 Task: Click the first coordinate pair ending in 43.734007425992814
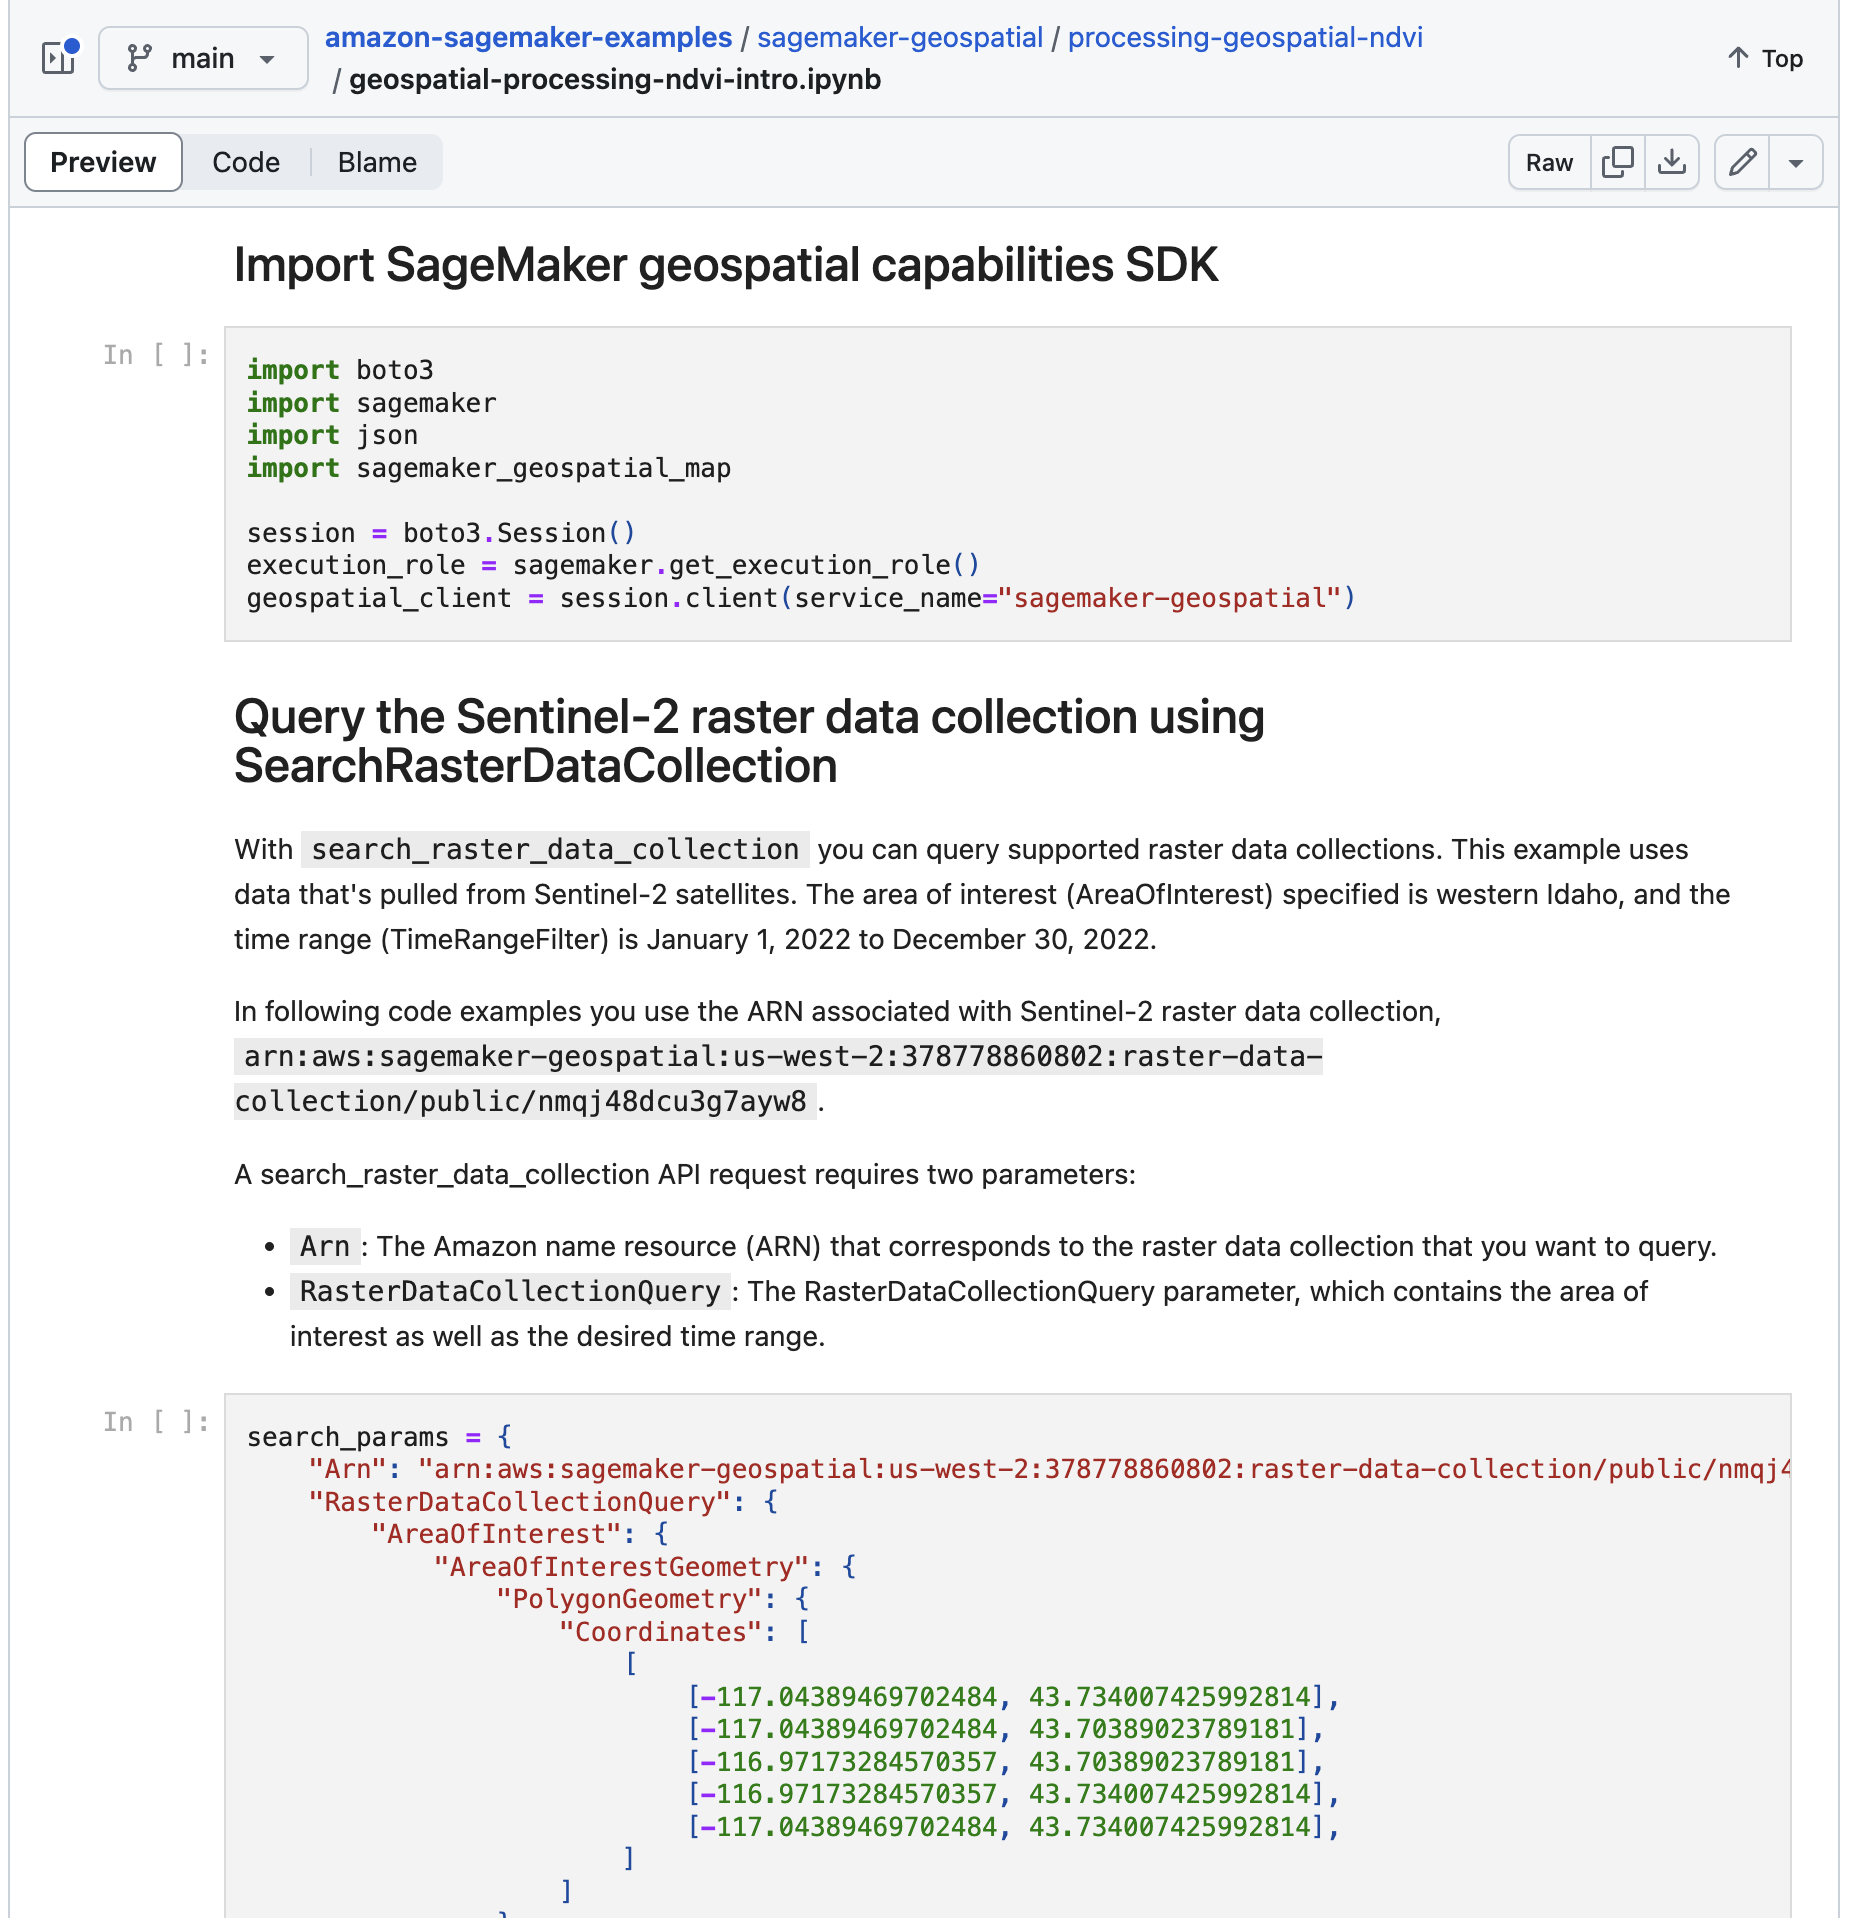(1014, 1697)
